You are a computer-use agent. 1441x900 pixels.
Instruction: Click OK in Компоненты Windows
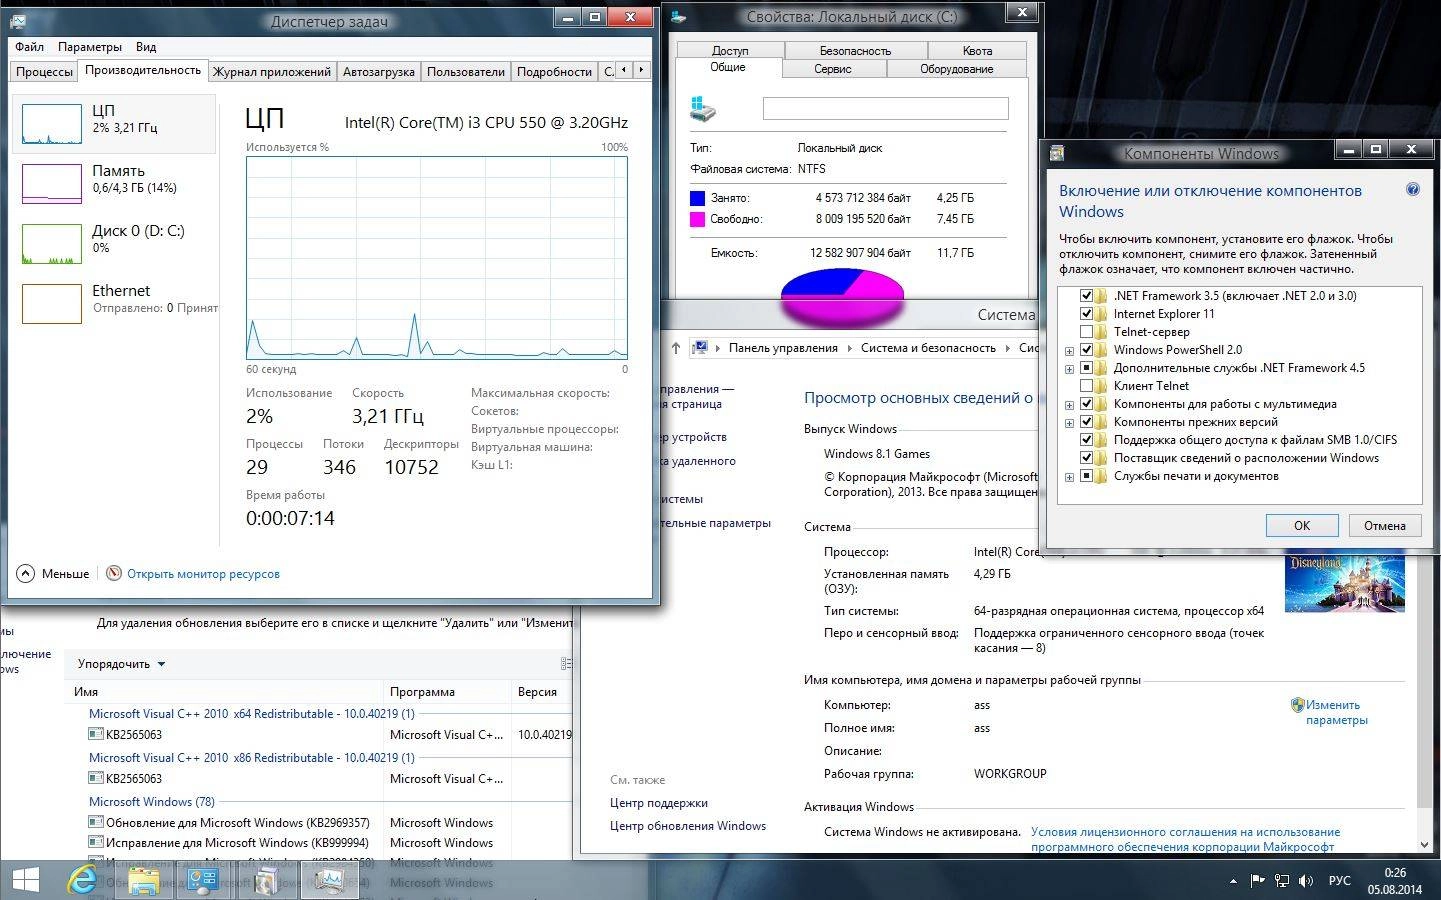tap(1302, 525)
